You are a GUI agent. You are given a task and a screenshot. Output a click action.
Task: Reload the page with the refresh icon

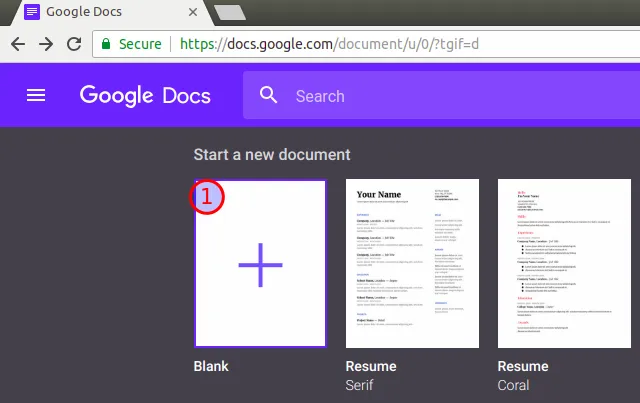pyautogui.click(x=73, y=44)
